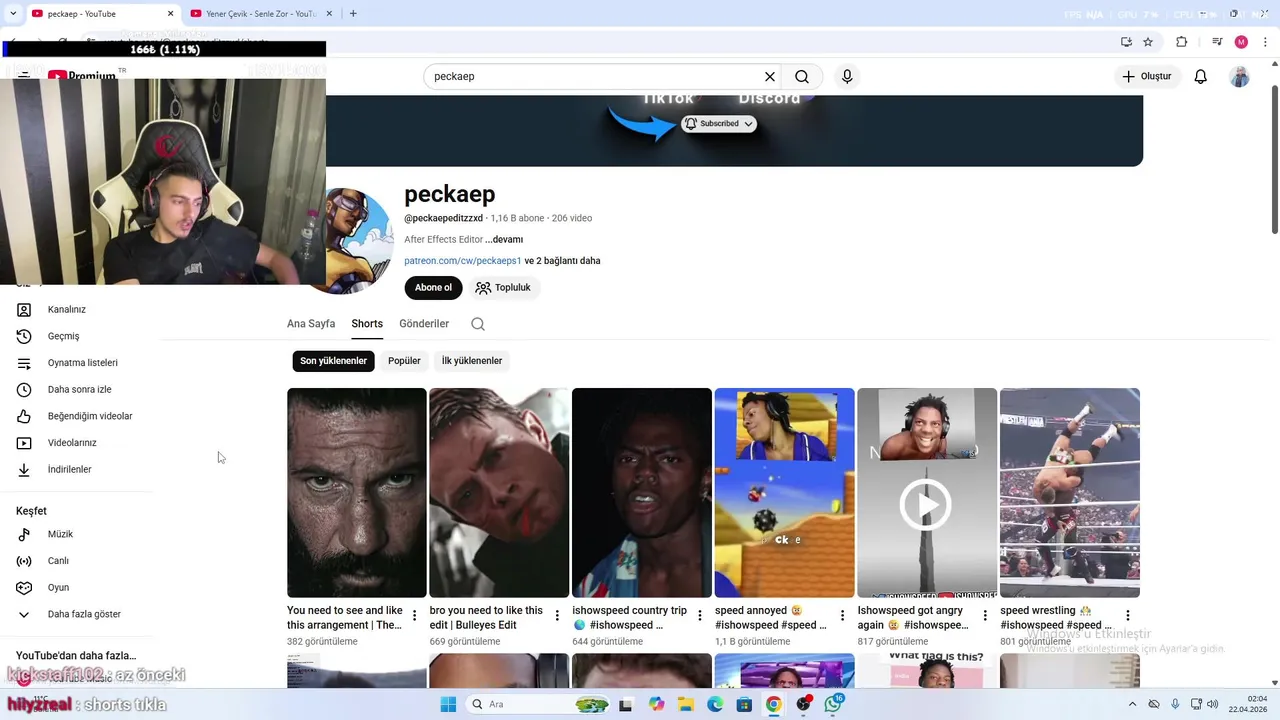Image resolution: width=1280 pixels, height=720 pixels.
Task: Select 'Son yüklenenler' filter chip
Action: [x=334, y=361]
